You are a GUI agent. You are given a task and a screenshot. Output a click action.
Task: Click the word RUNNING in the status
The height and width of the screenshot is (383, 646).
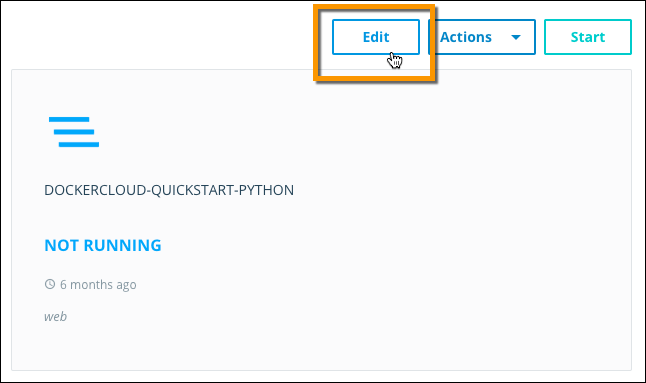pyautogui.click(x=122, y=245)
